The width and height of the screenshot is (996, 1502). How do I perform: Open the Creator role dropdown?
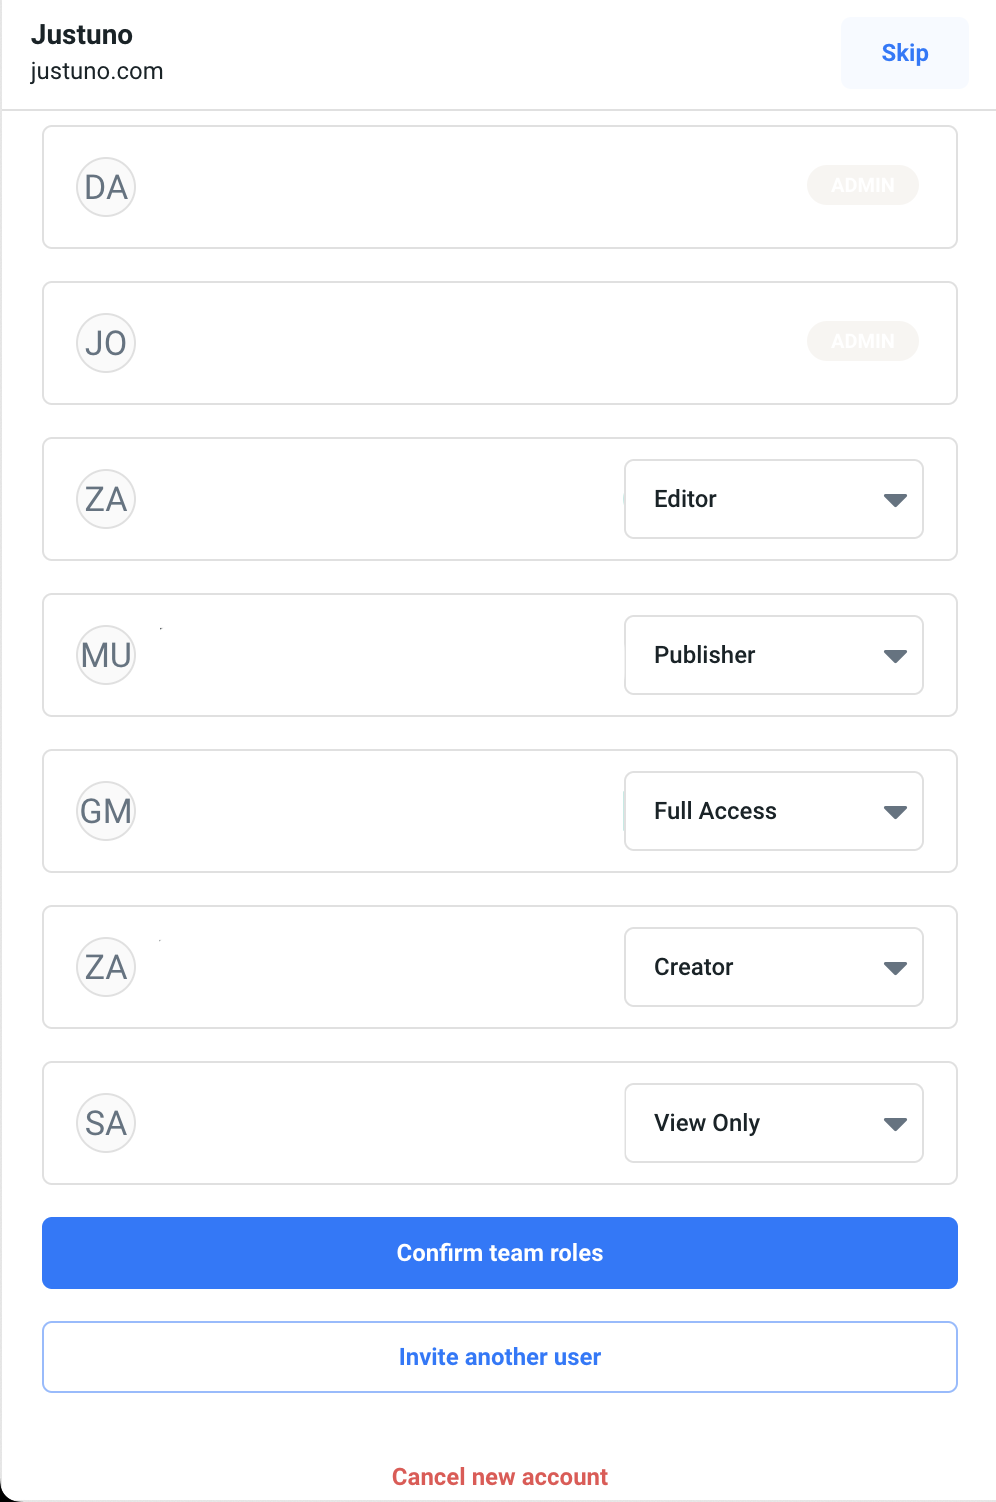tap(773, 967)
